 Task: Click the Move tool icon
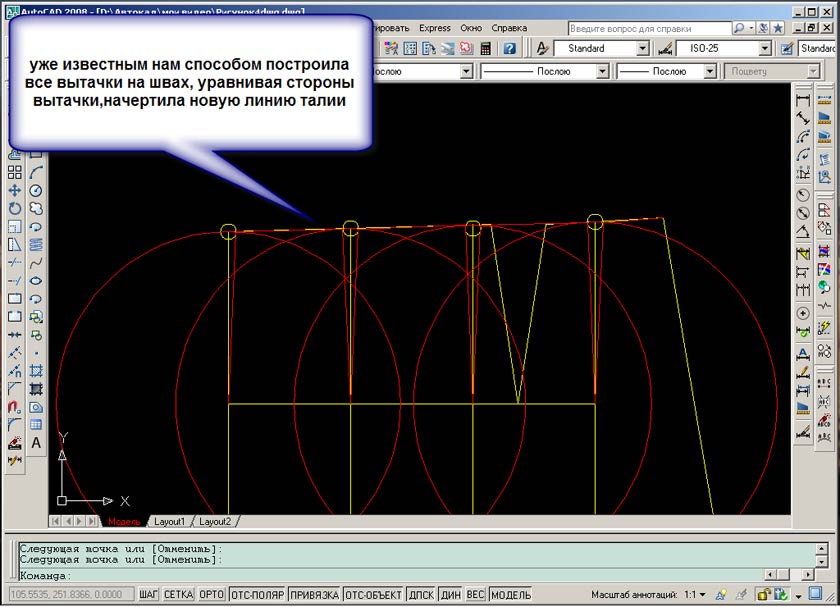tap(15, 190)
